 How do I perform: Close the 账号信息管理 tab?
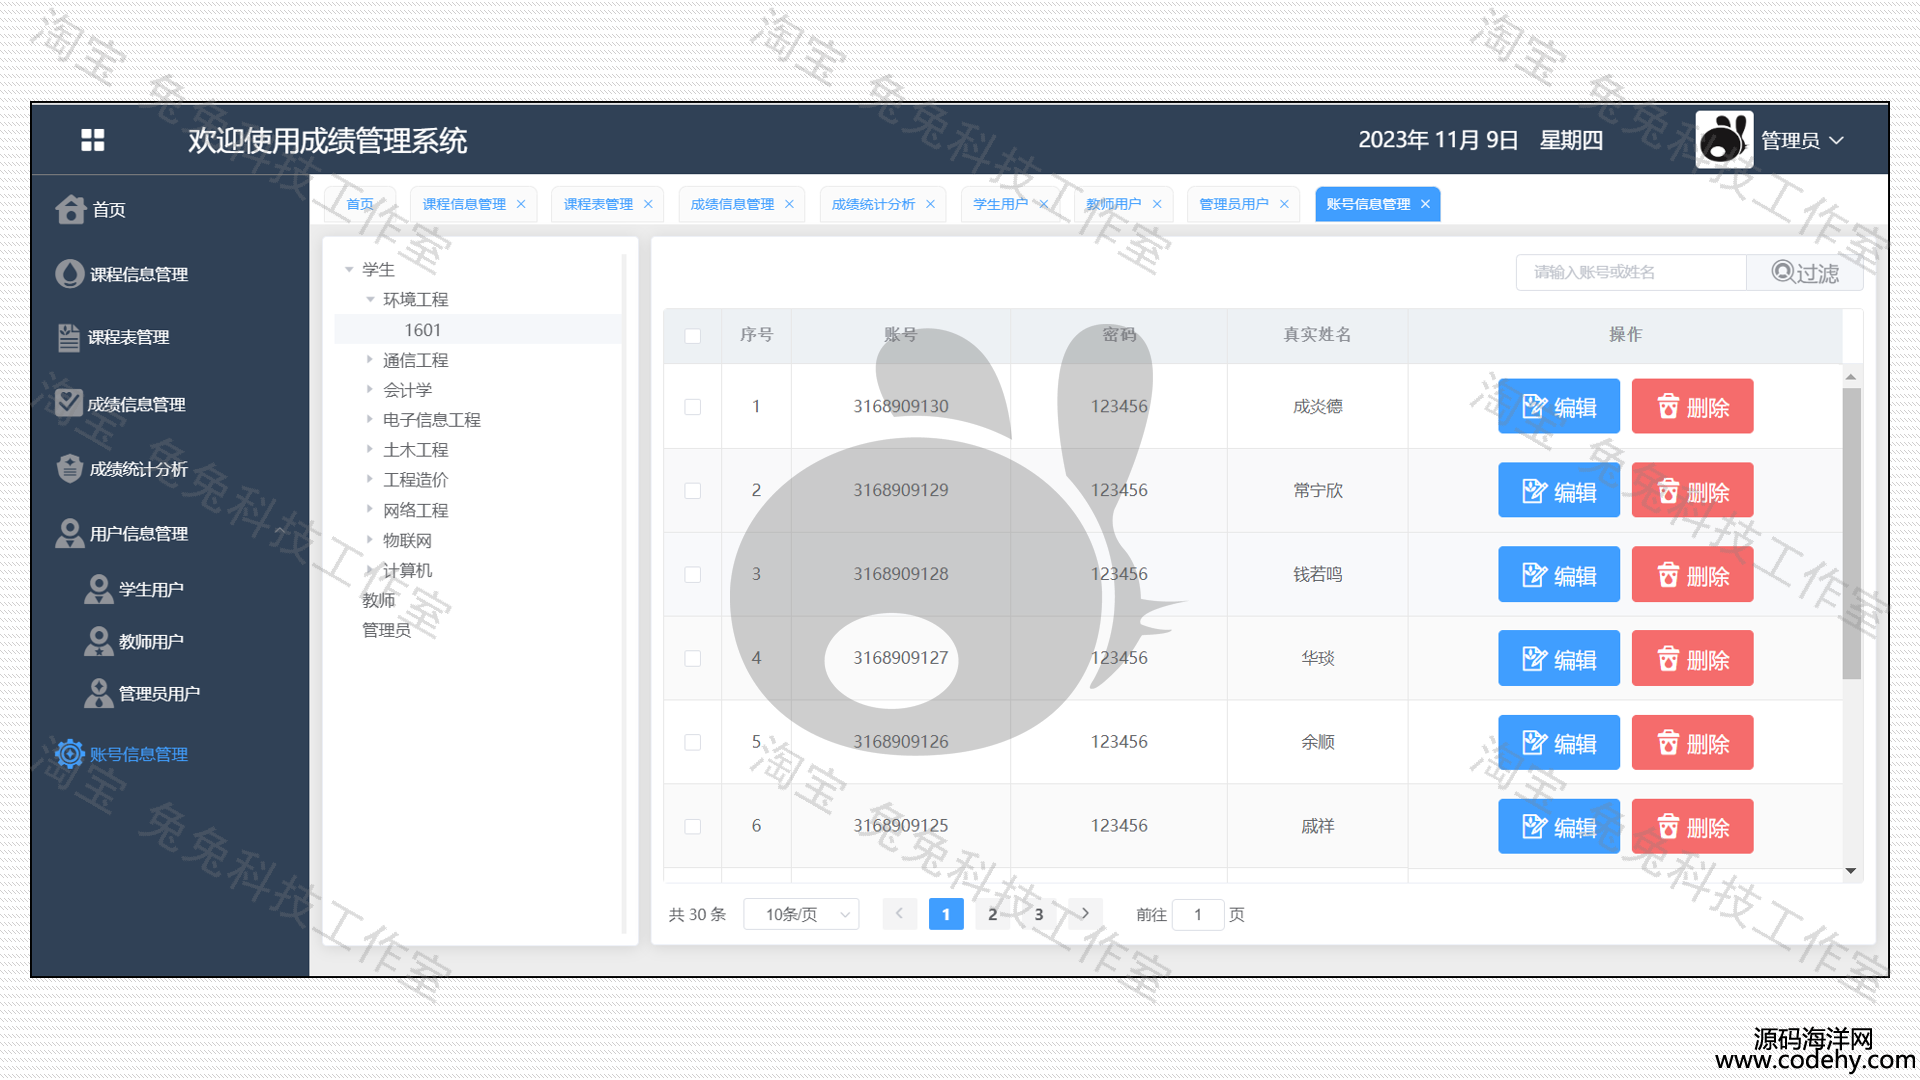pyautogui.click(x=1425, y=204)
